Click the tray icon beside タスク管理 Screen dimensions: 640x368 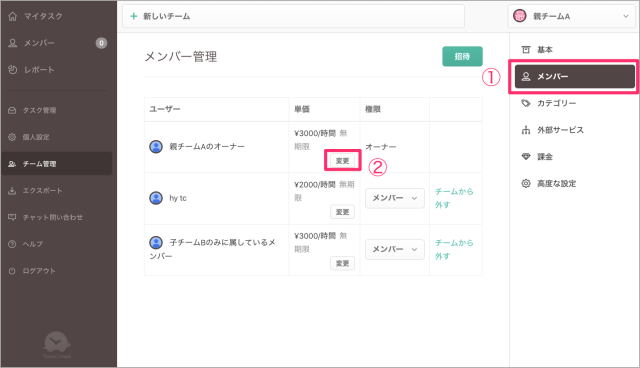click(12, 110)
